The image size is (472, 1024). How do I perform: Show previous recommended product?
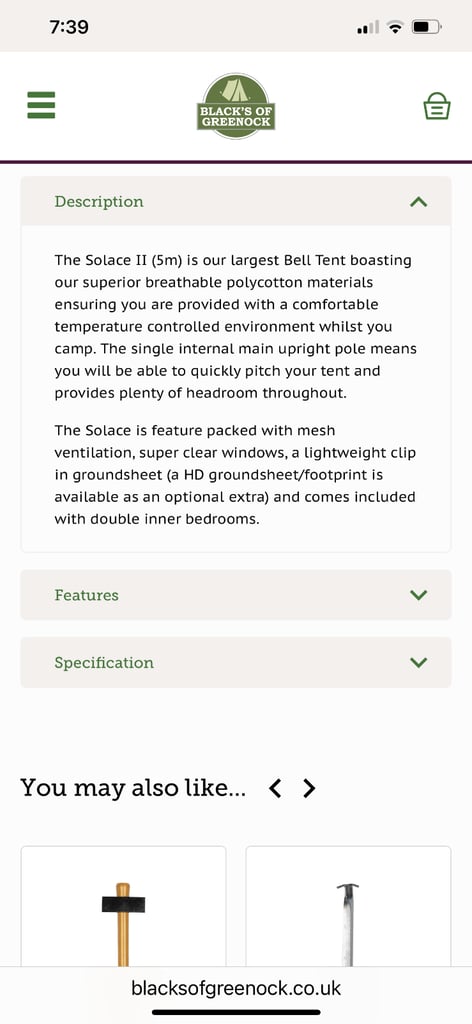click(275, 789)
